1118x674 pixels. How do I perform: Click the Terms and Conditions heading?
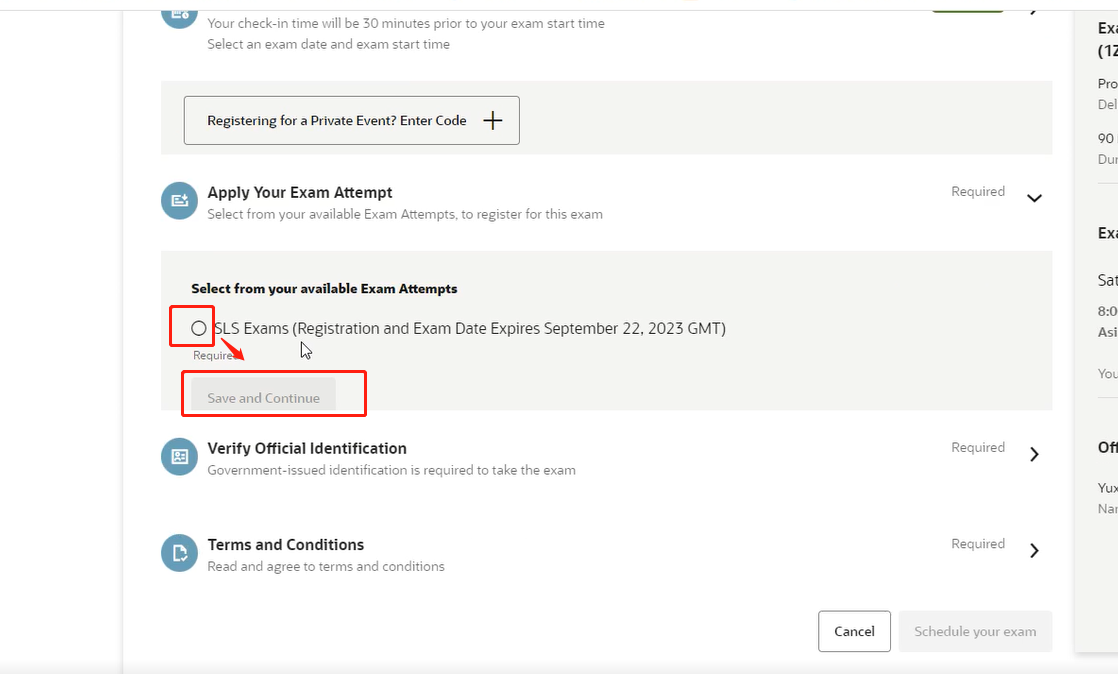[x=286, y=544]
